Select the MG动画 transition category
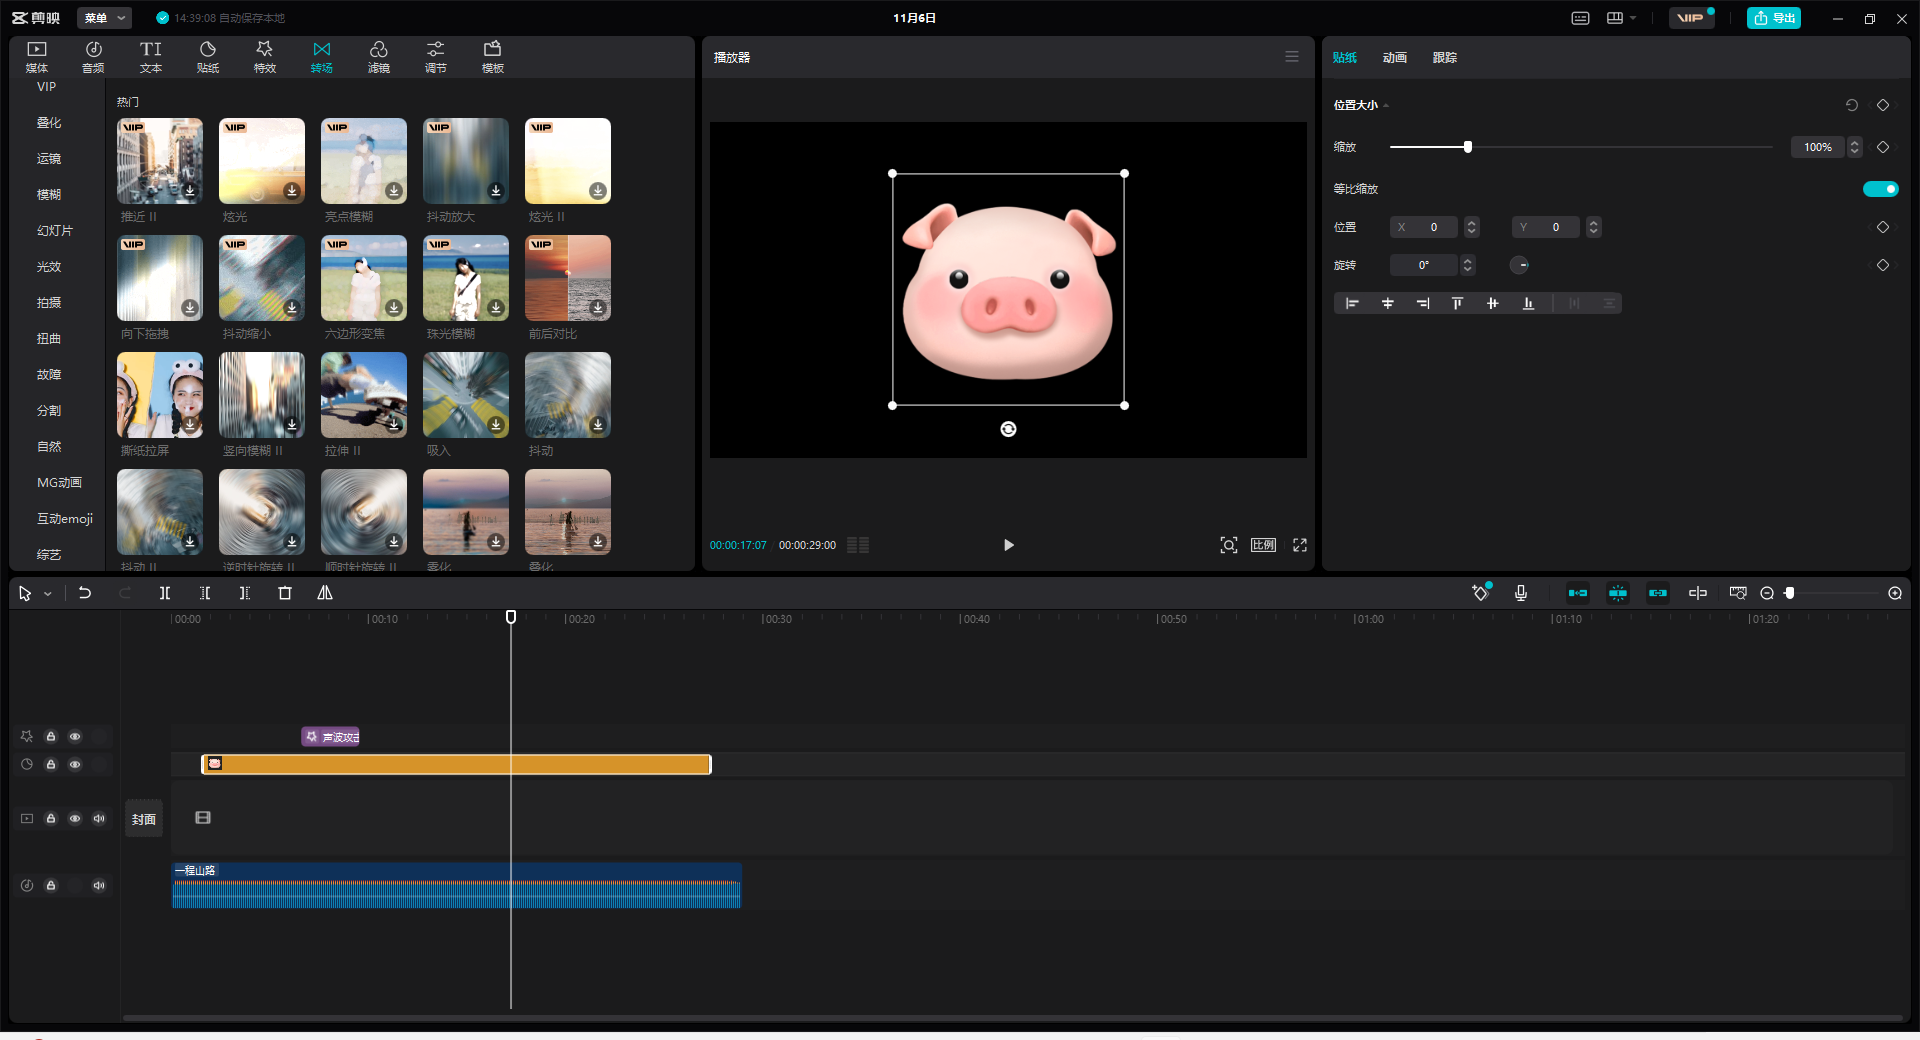This screenshot has width=1920, height=1040. (x=59, y=482)
